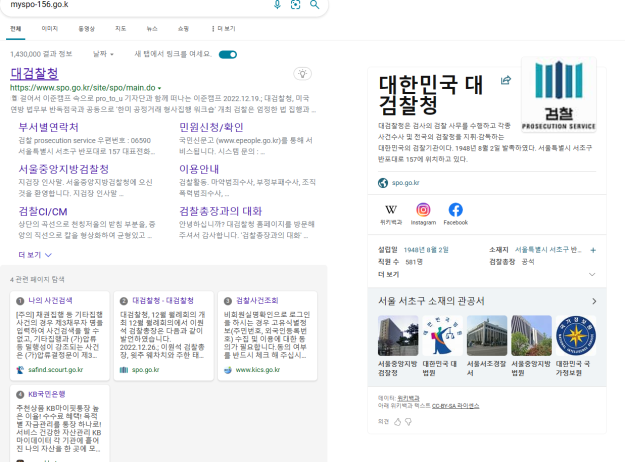
Task: Click the magnifying glass search icon
Action: [314, 4]
